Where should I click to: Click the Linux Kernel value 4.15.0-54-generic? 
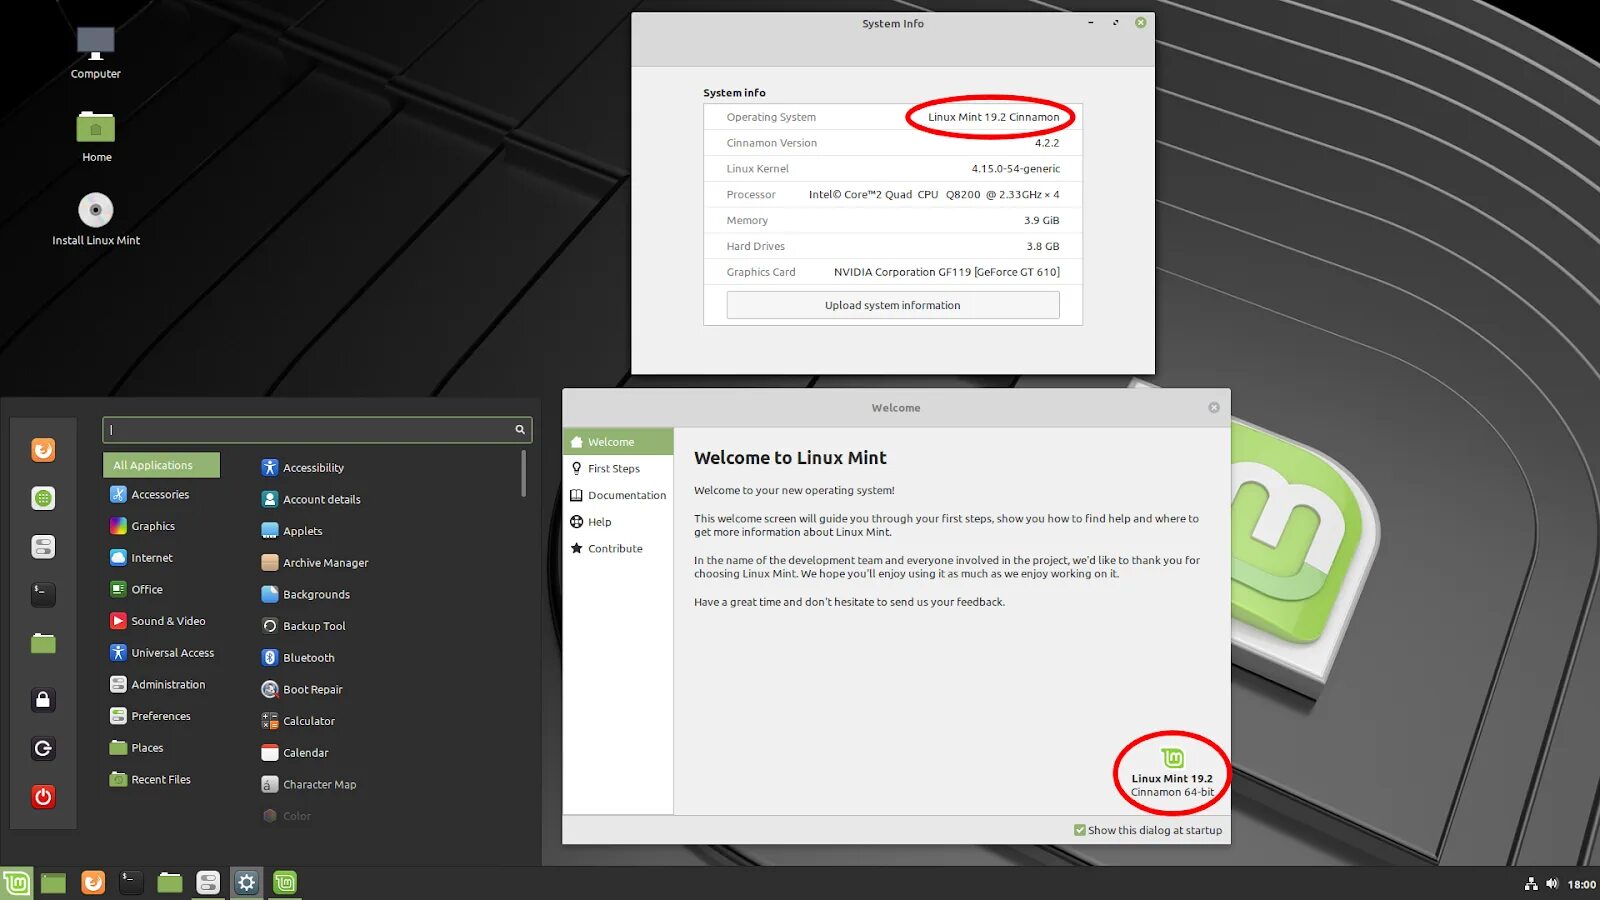1015,169
